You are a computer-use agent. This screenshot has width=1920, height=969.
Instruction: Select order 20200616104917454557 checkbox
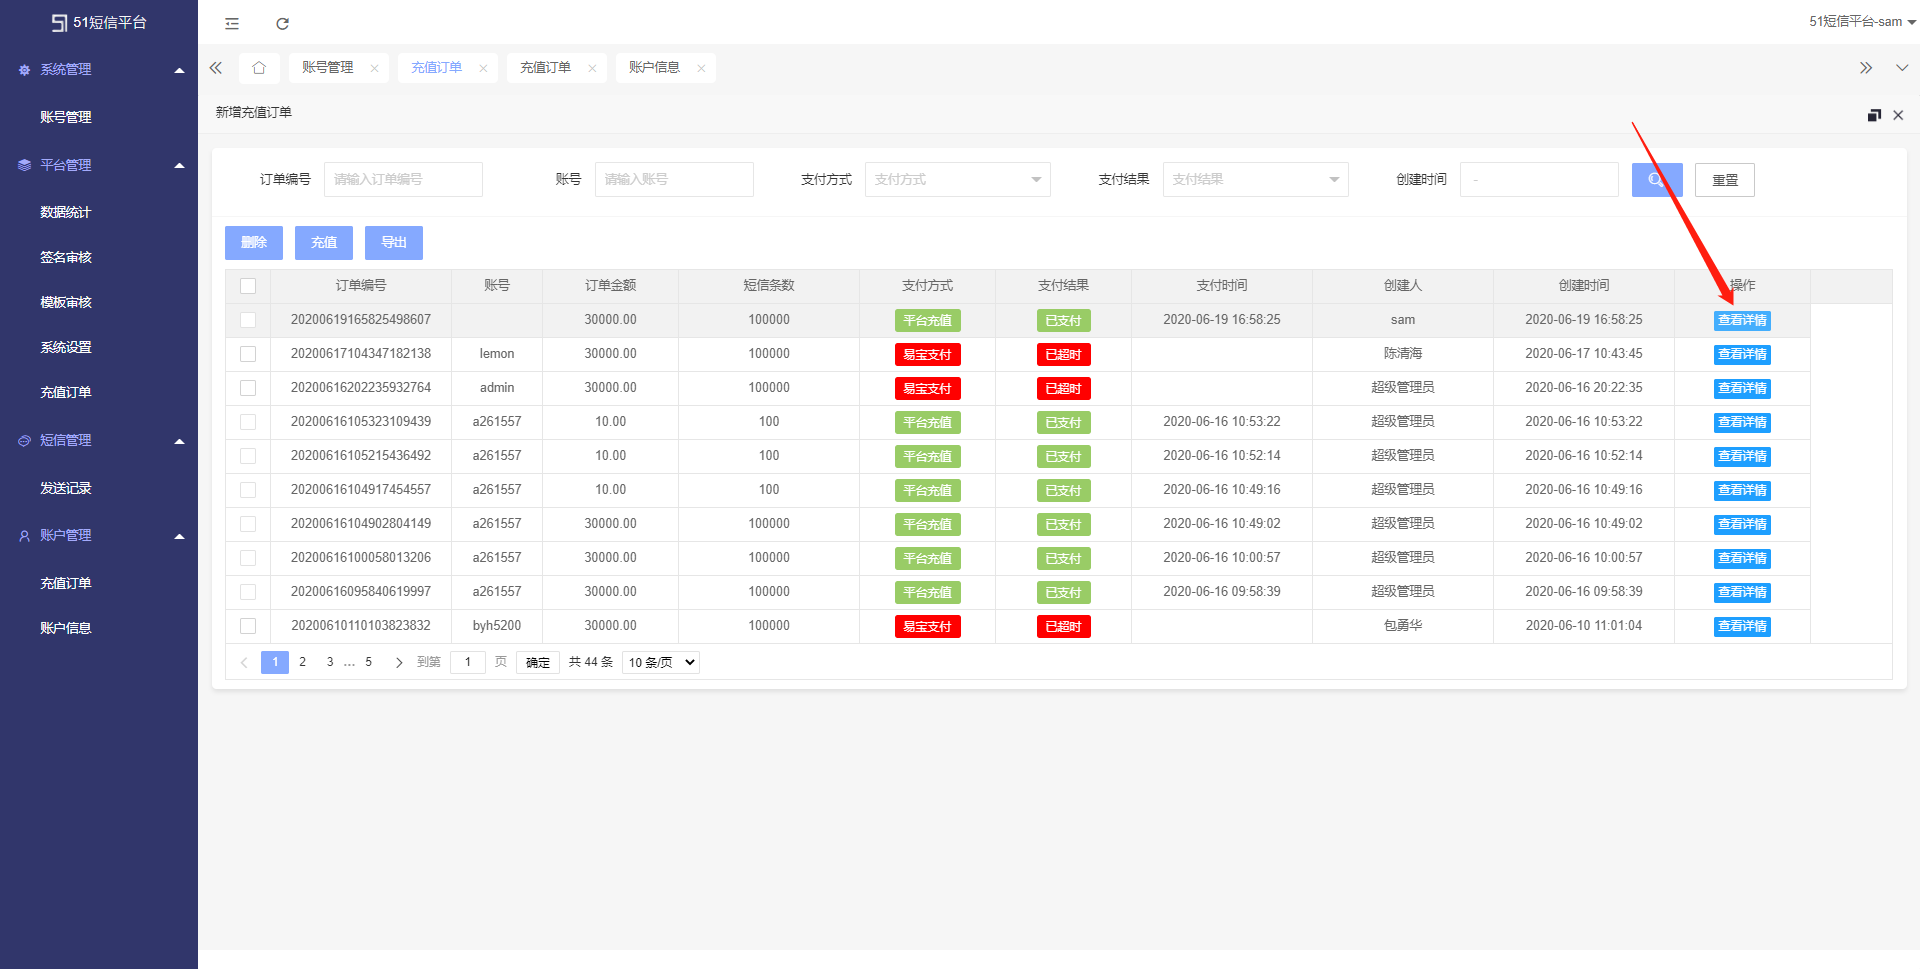coord(248,490)
